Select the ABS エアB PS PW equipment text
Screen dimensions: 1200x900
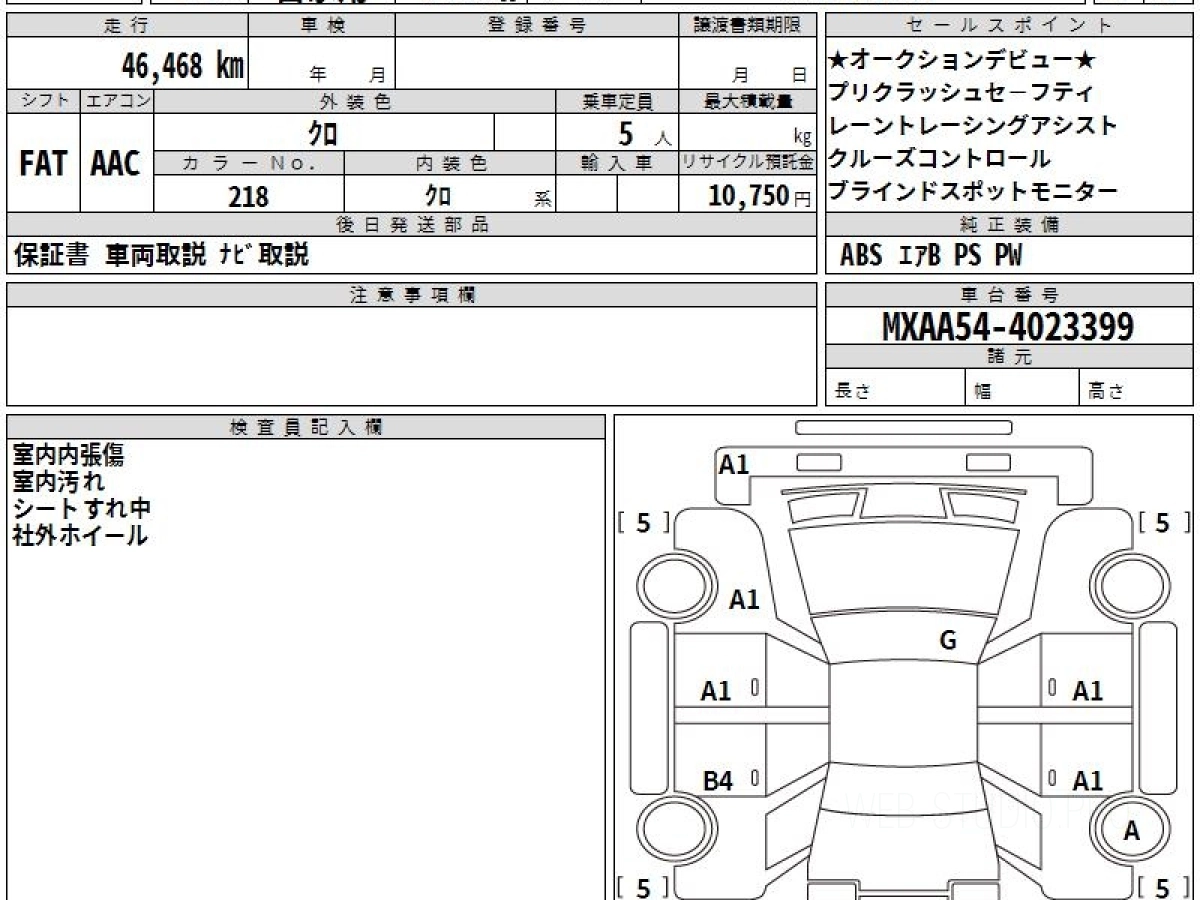click(931, 256)
